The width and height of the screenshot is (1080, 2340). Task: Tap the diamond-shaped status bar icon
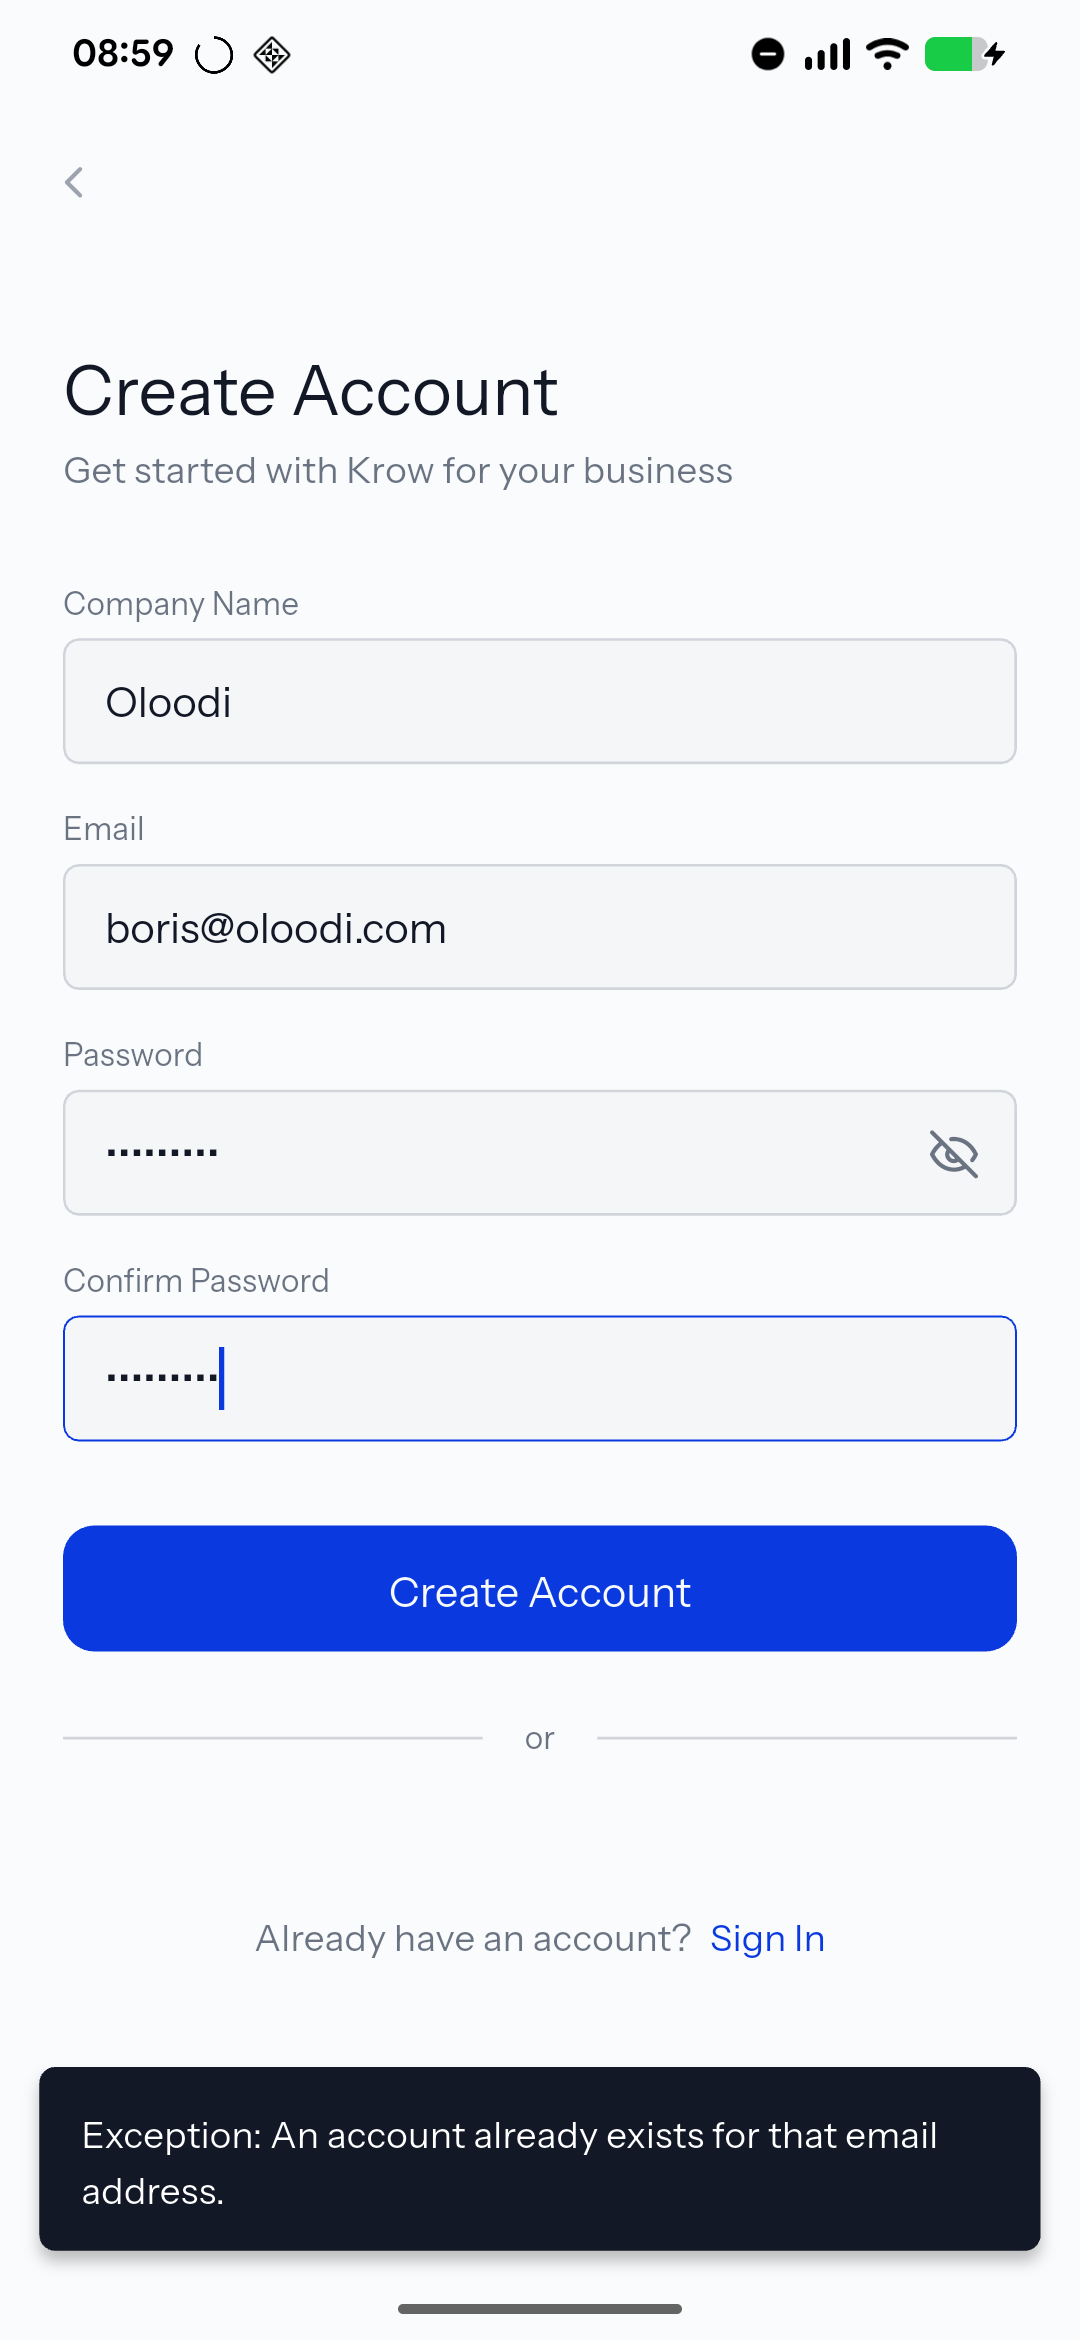coord(272,55)
